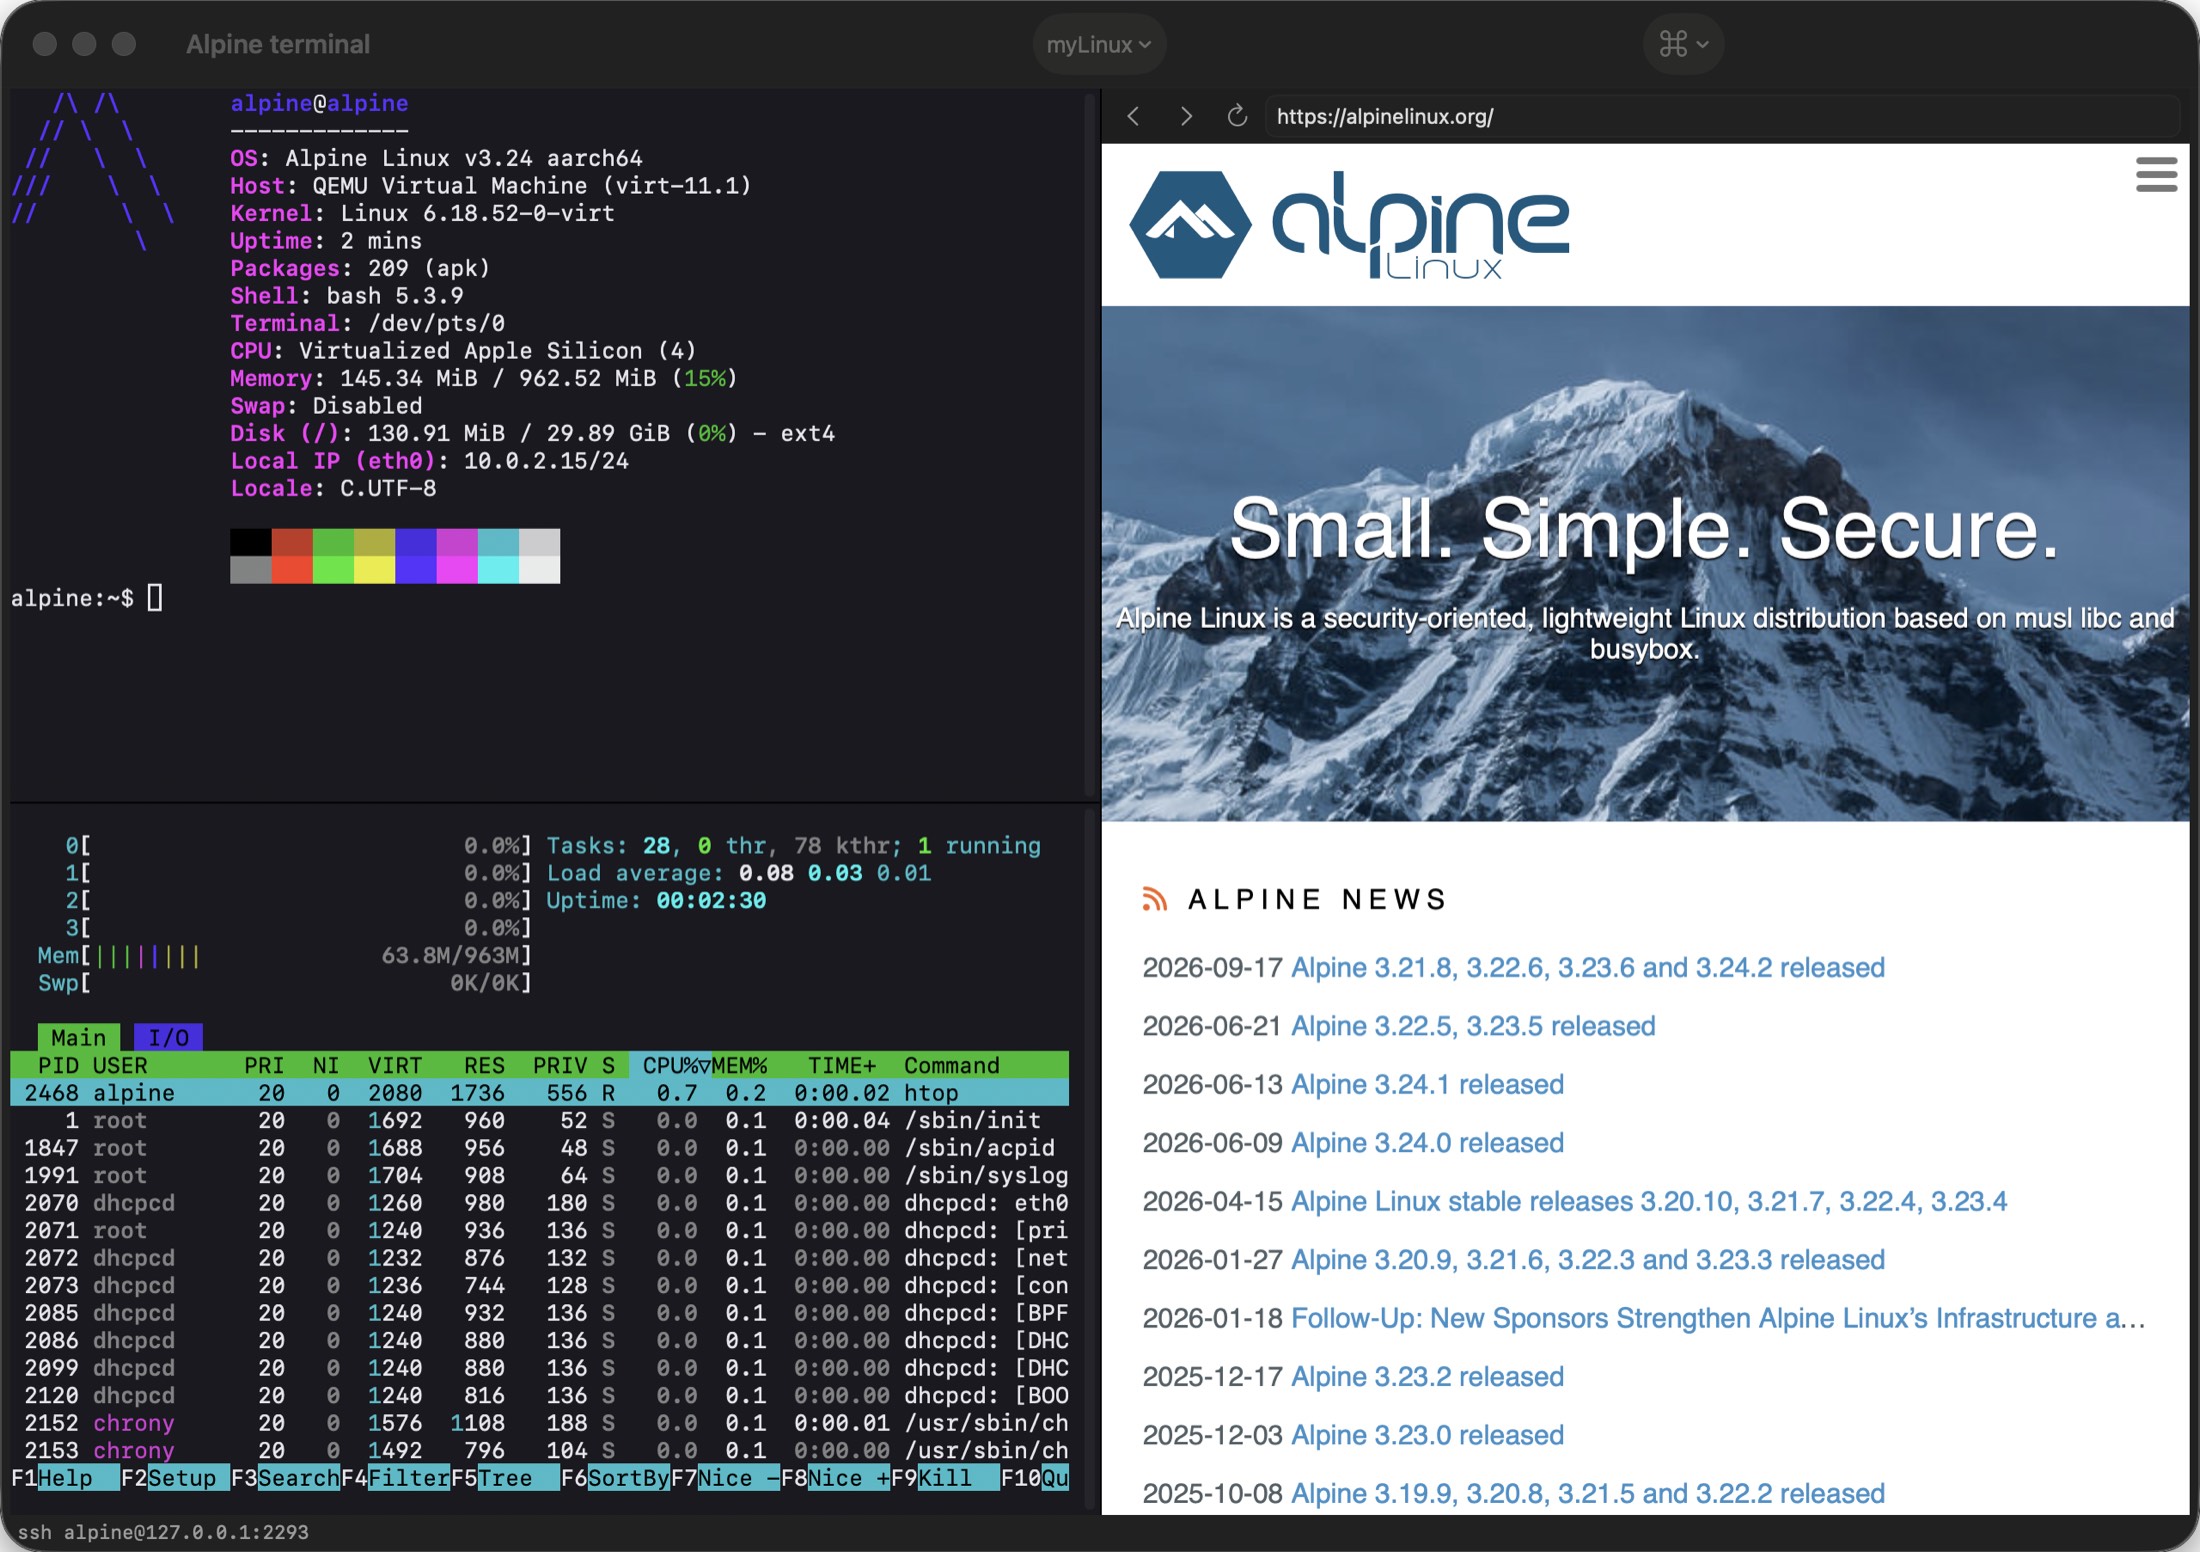Select chrony process with PID 2153
This screenshot has width=2200, height=1552.
540,1450
